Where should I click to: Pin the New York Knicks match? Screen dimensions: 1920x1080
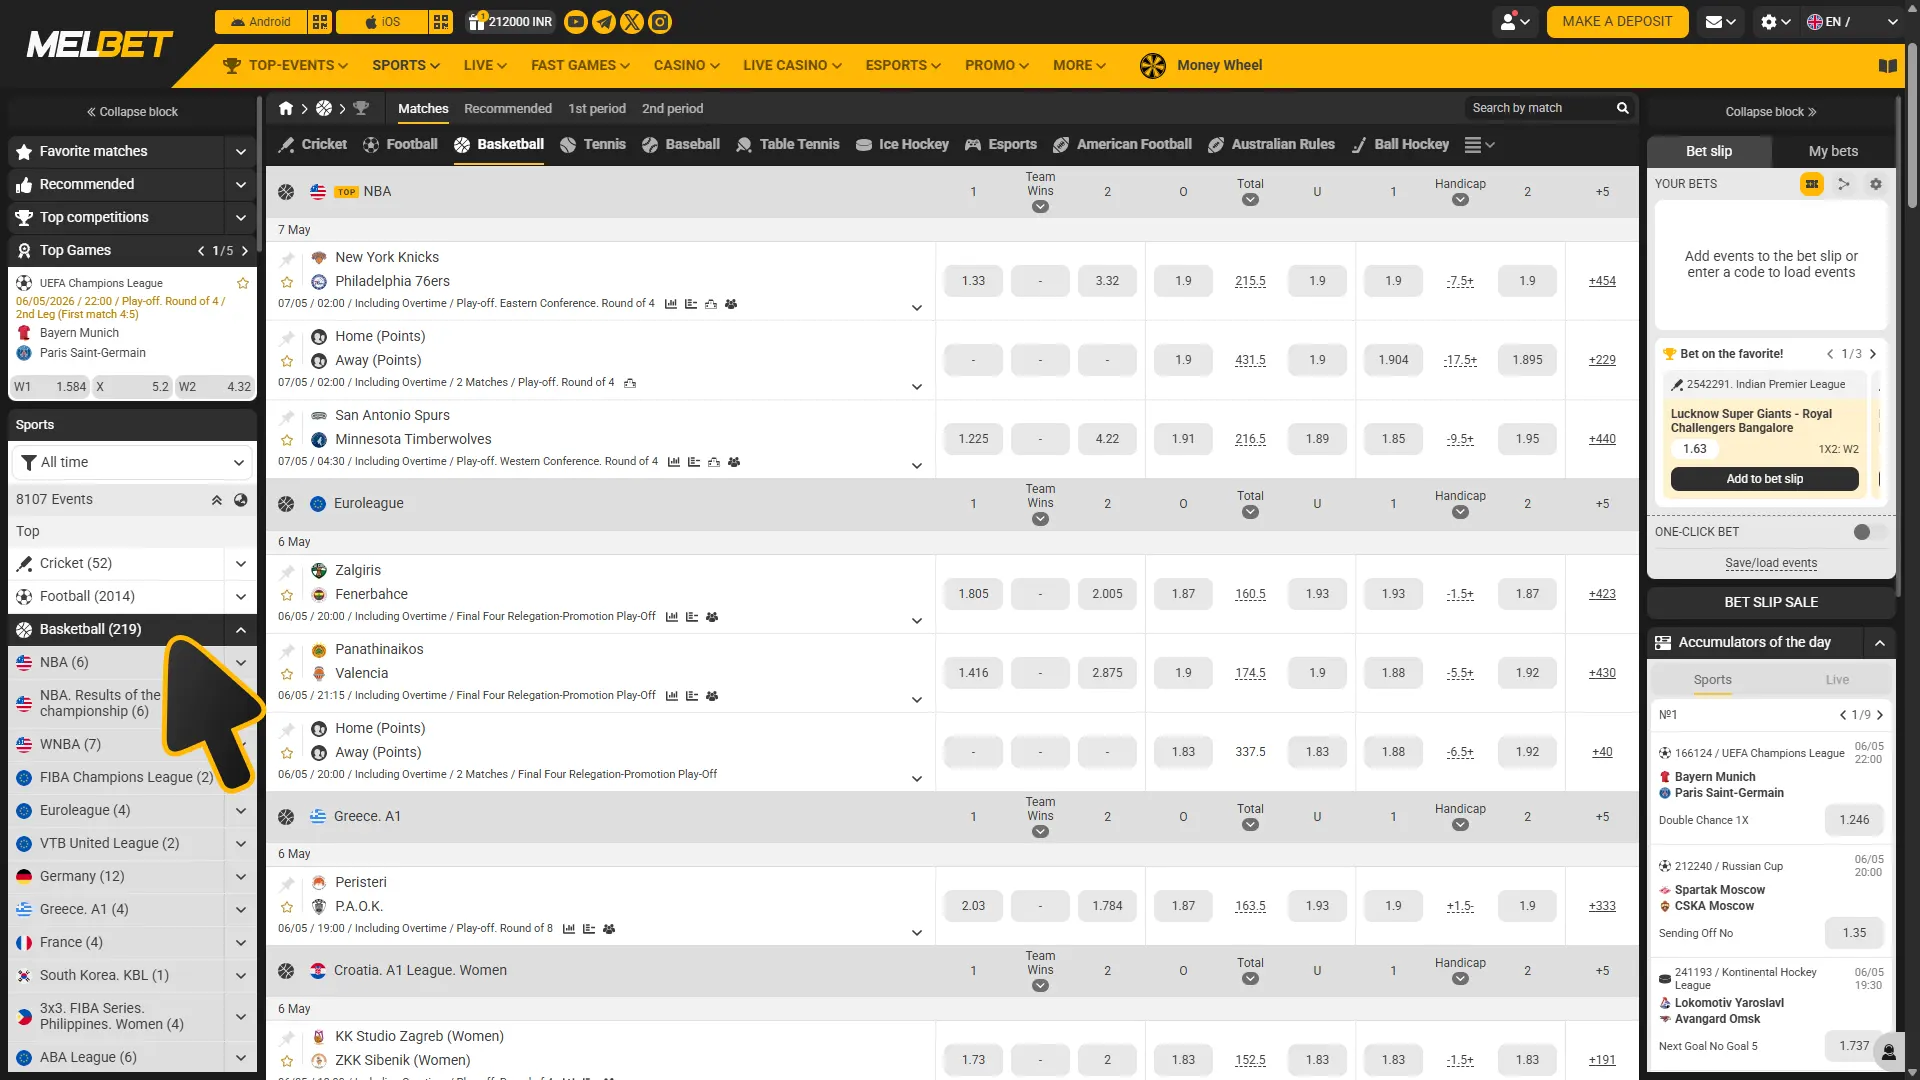coord(287,259)
